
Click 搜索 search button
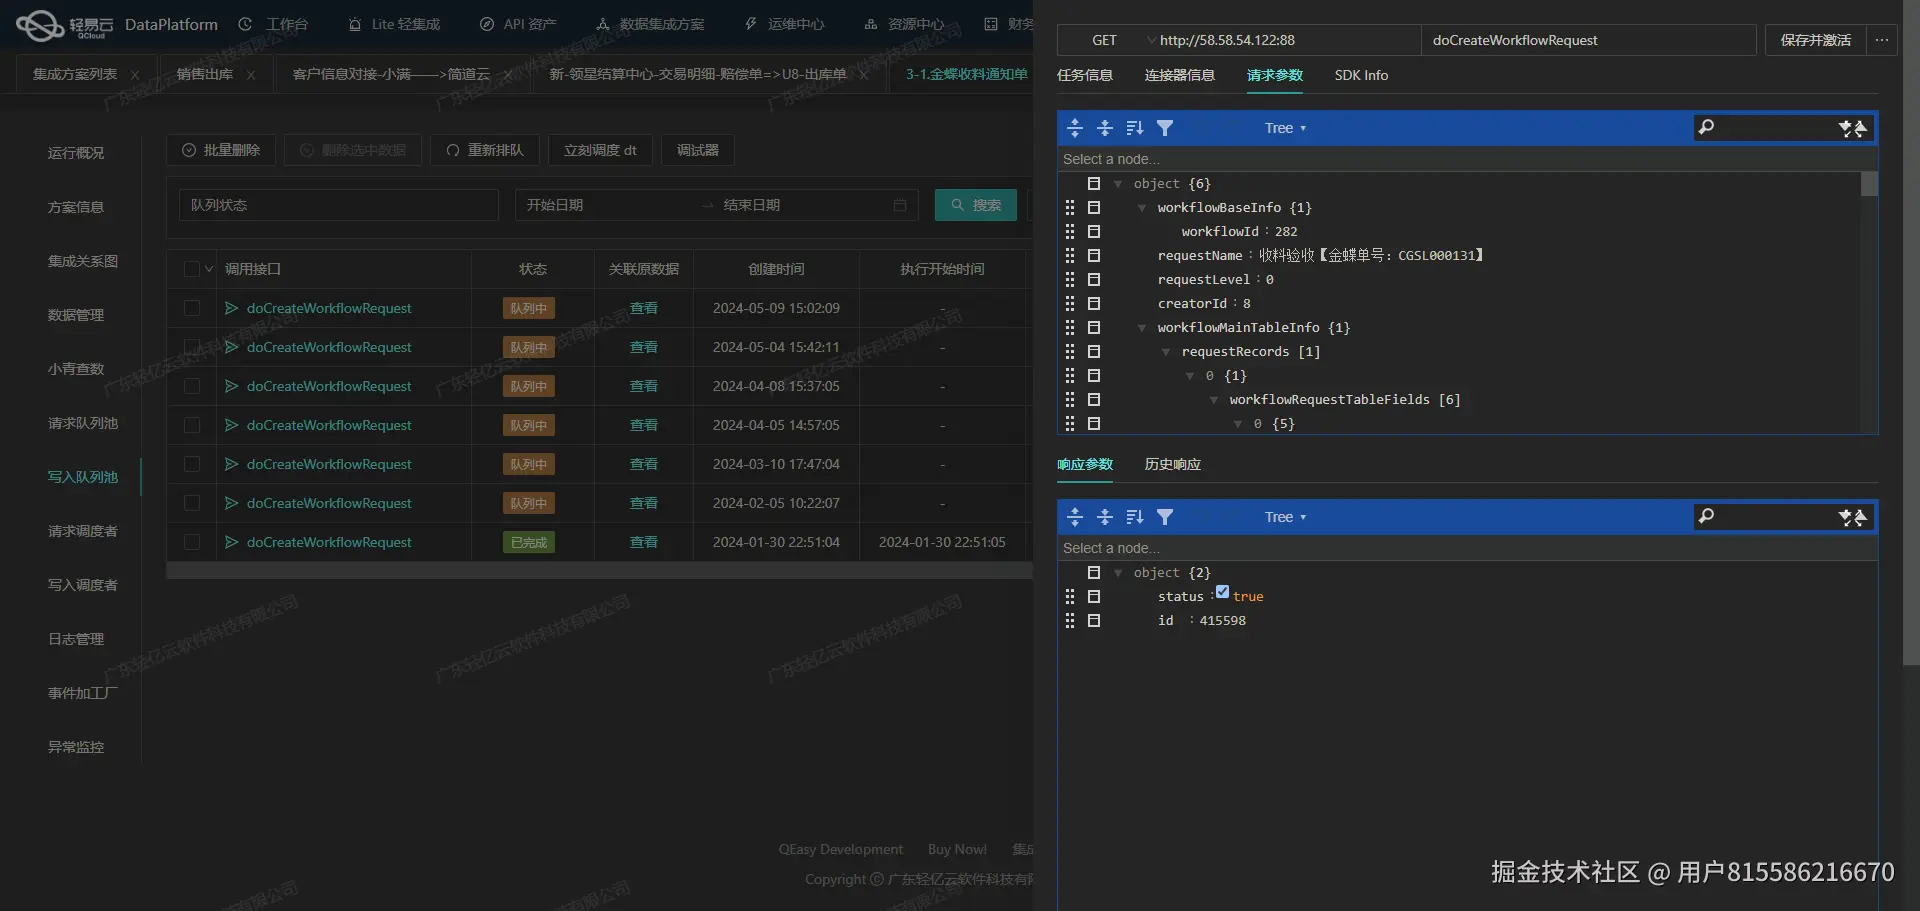pos(976,205)
